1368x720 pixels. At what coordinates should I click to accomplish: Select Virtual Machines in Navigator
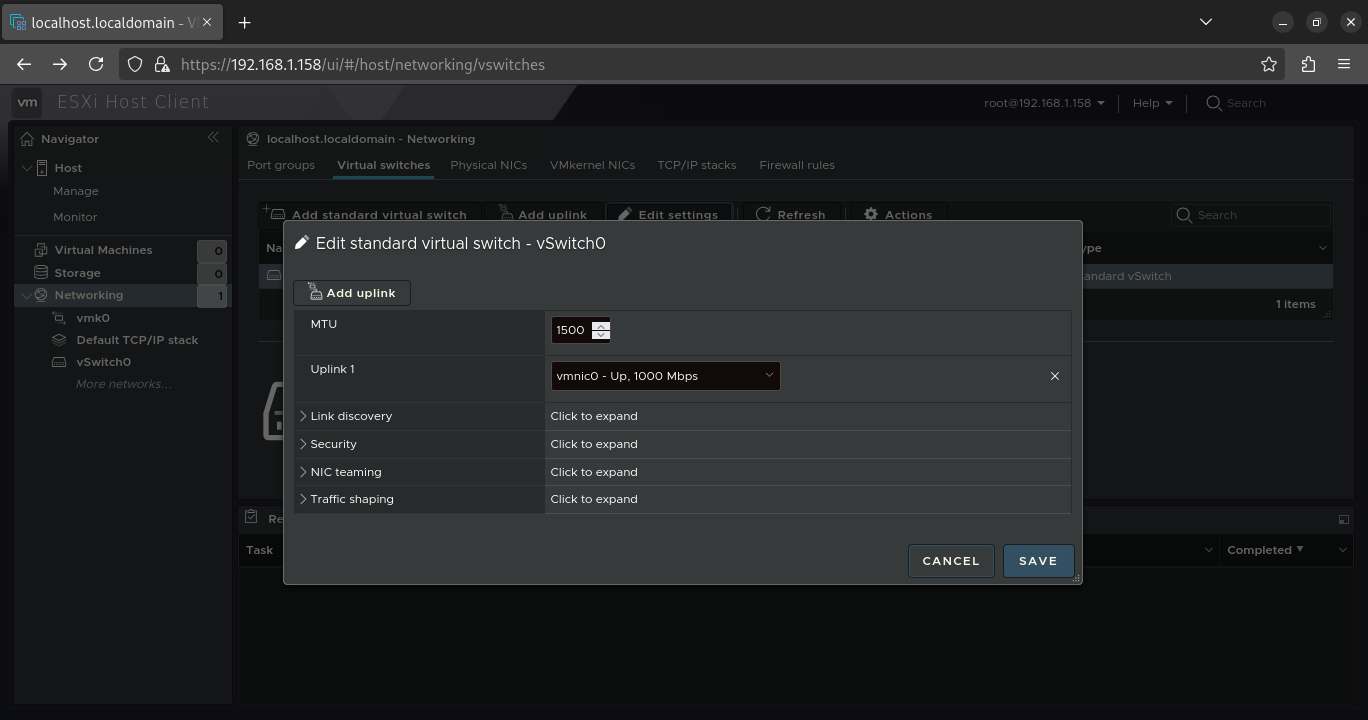(x=103, y=250)
